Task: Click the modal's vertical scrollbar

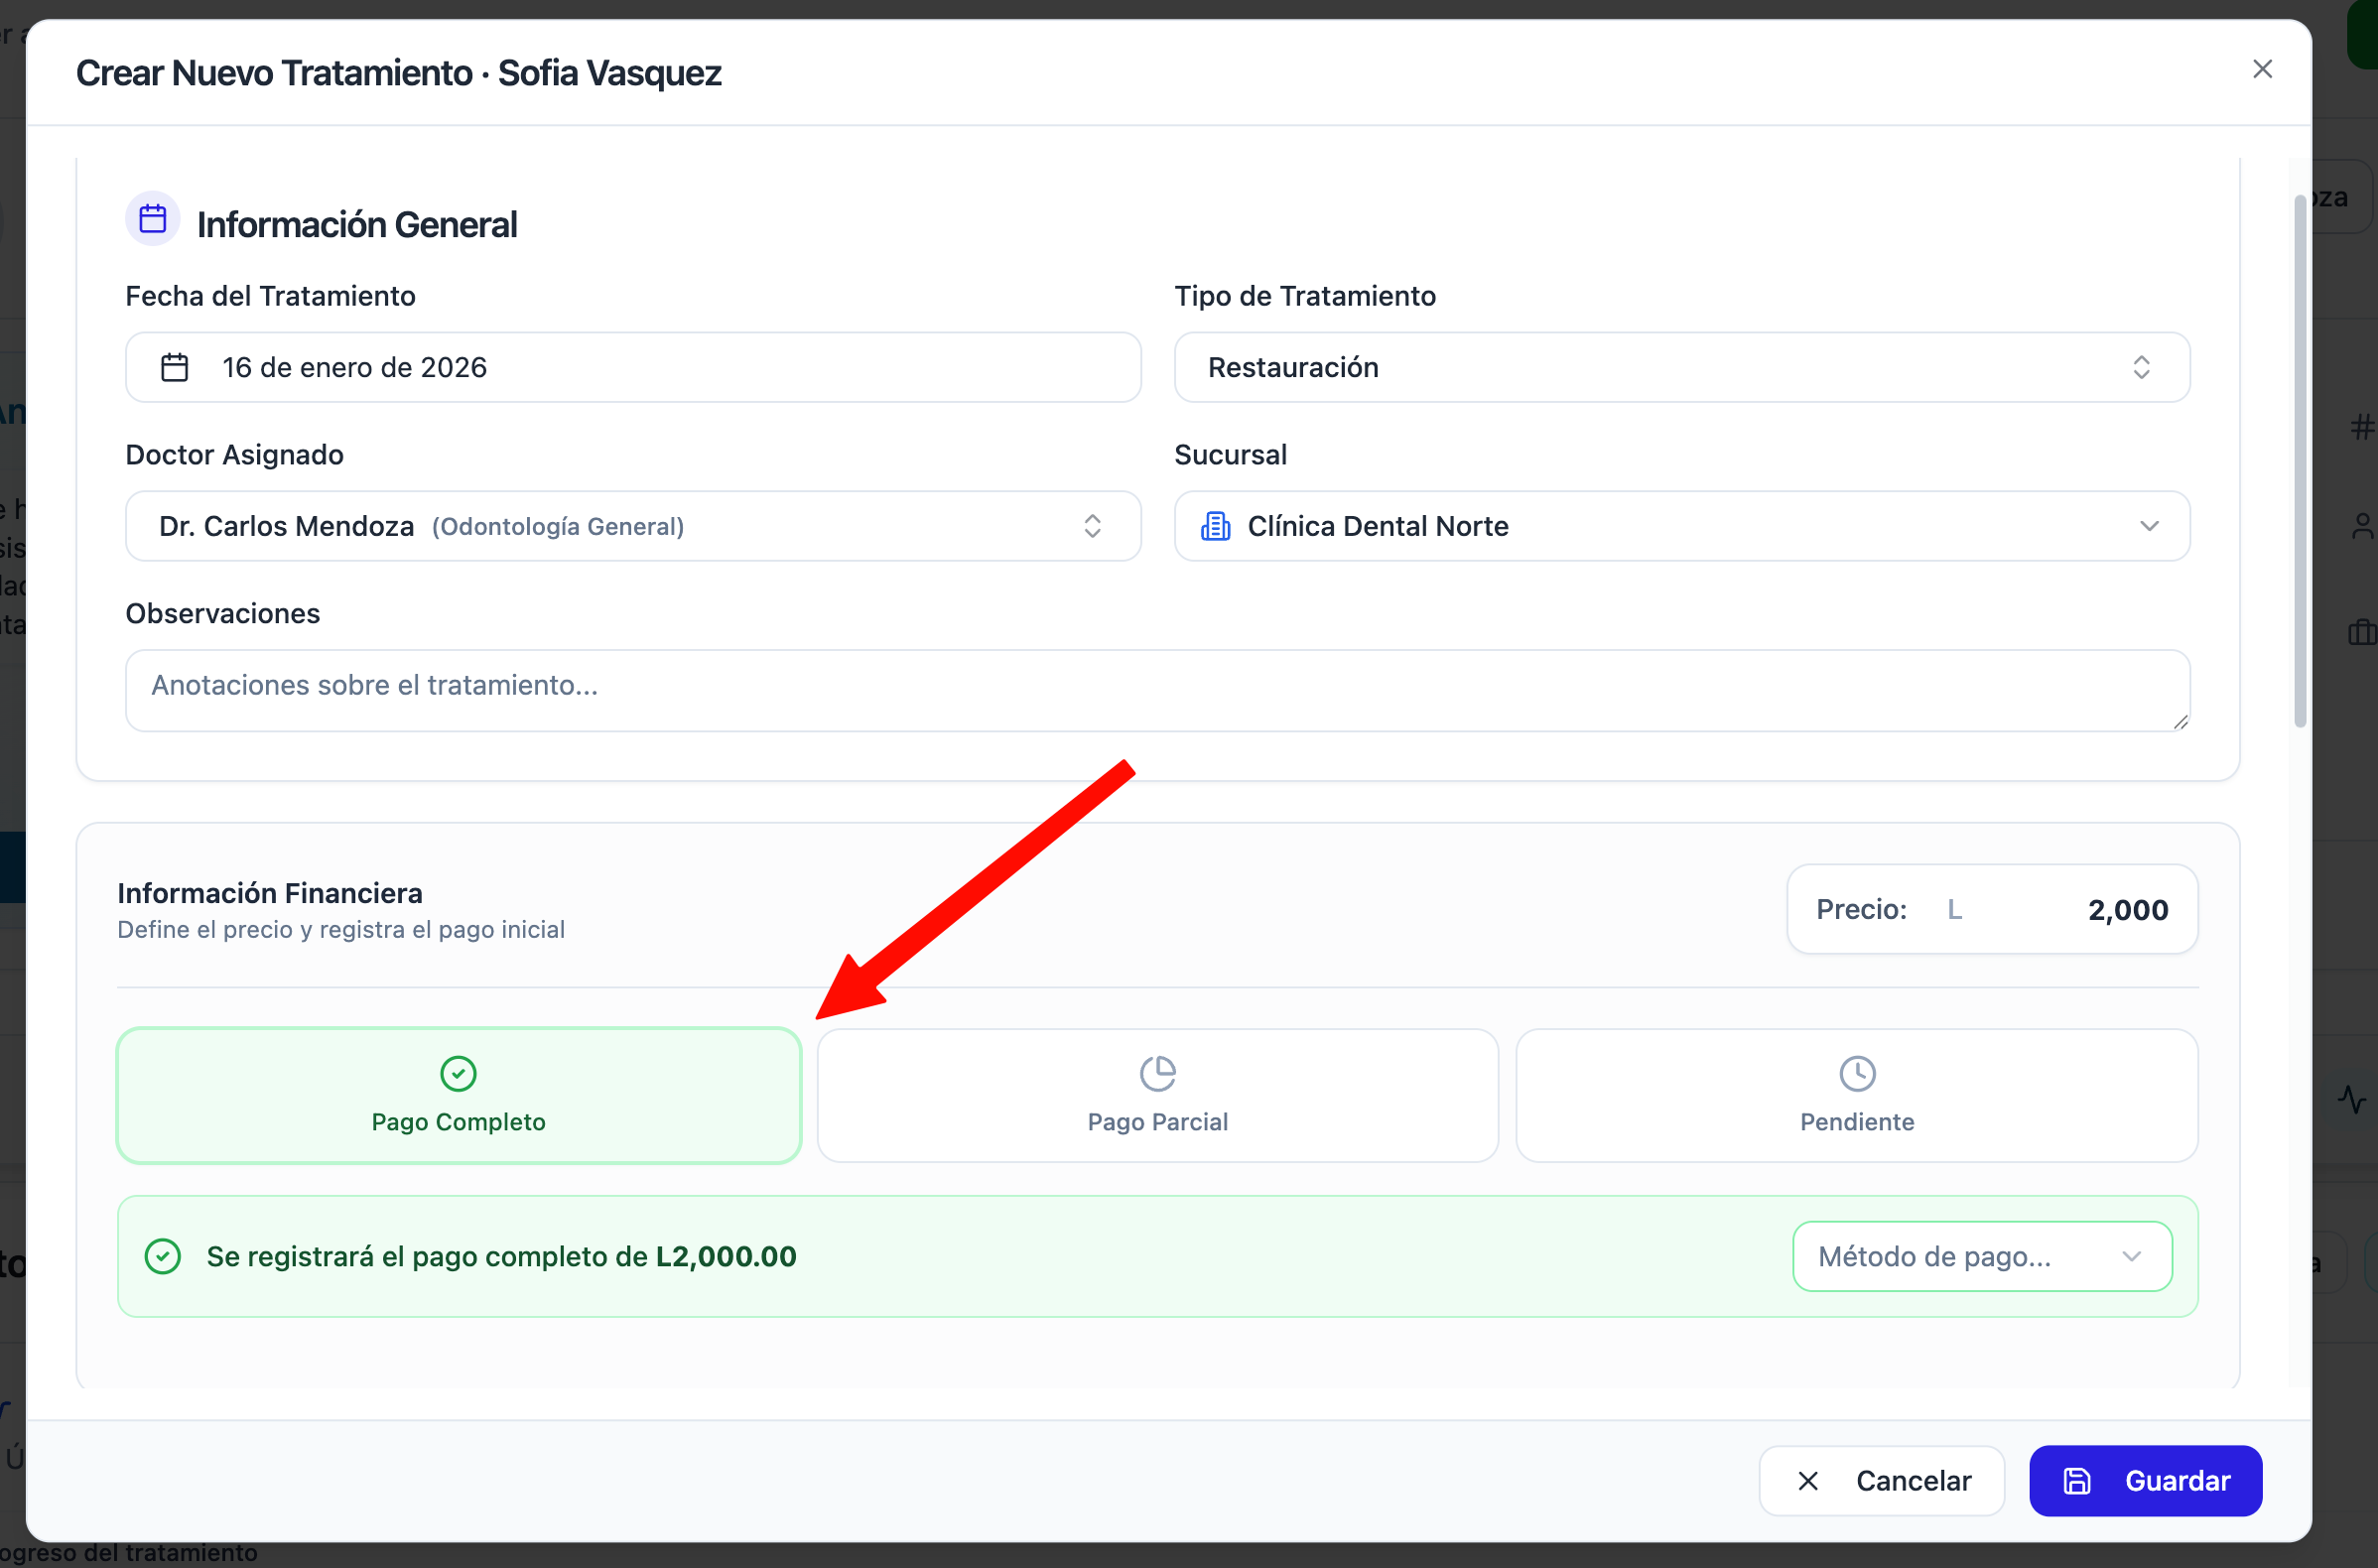Action: 2300,460
